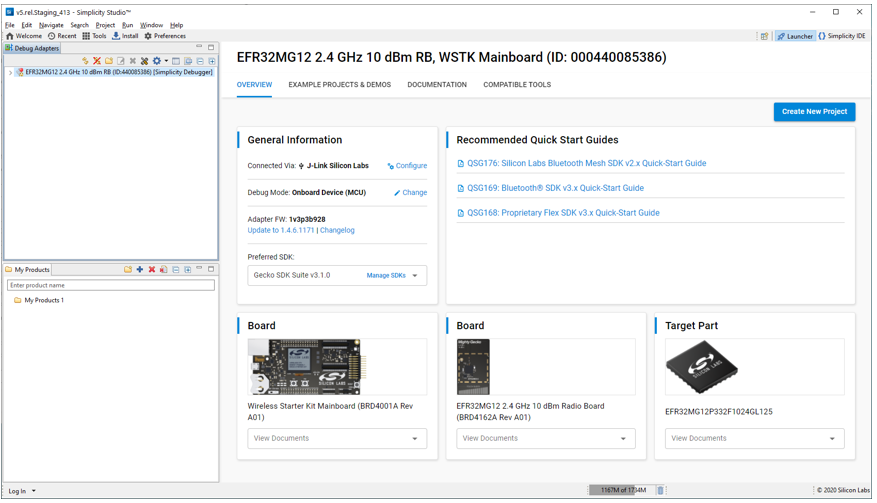Open the QSG169 Bluetooth SDK quick-start guide link
Image resolution: width=877 pixels, height=503 pixels.
pos(555,188)
